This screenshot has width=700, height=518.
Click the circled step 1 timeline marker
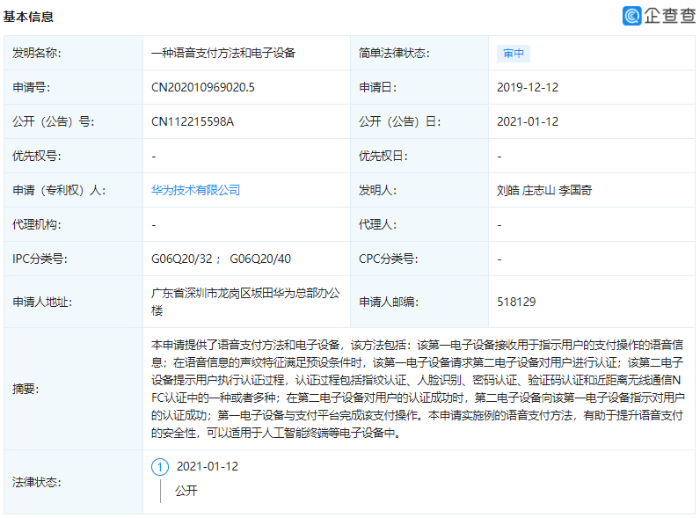[160, 467]
